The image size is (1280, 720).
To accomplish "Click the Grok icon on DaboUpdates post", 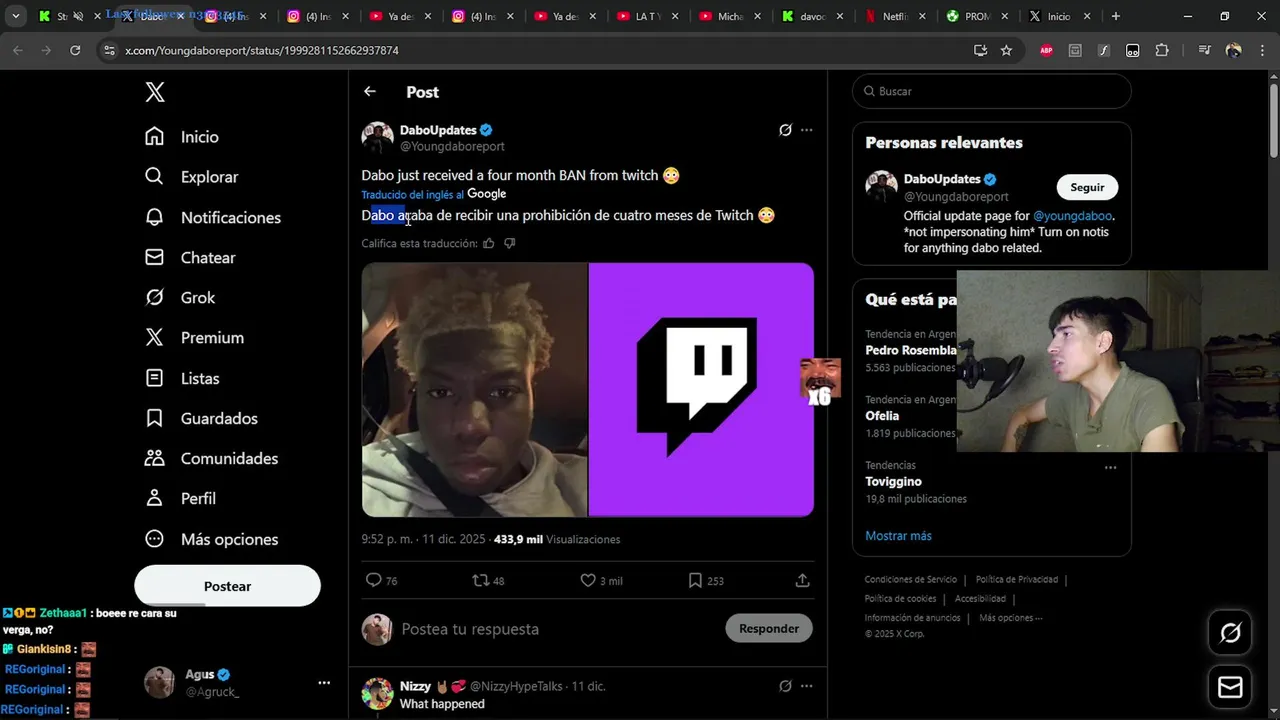I will [785, 130].
